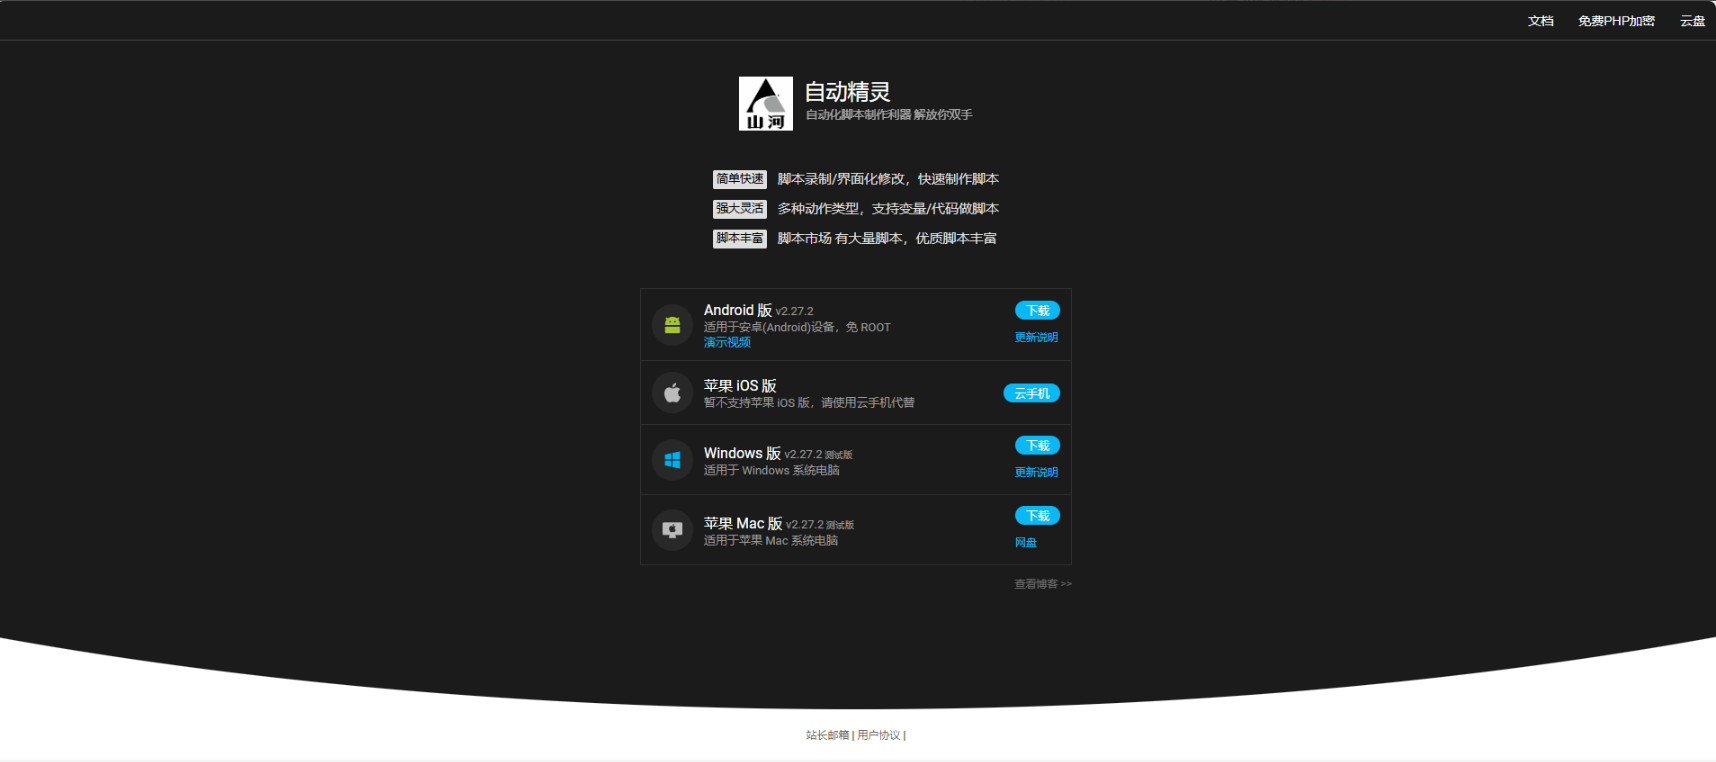Click the Android 版 heading text
This screenshot has width=1716, height=762.
click(738, 310)
